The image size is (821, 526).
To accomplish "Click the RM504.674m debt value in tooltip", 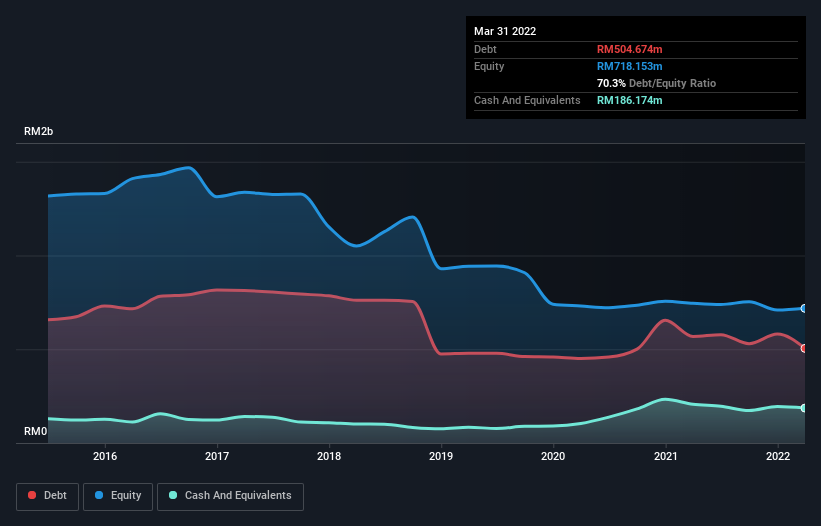I will click(x=631, y=49).
